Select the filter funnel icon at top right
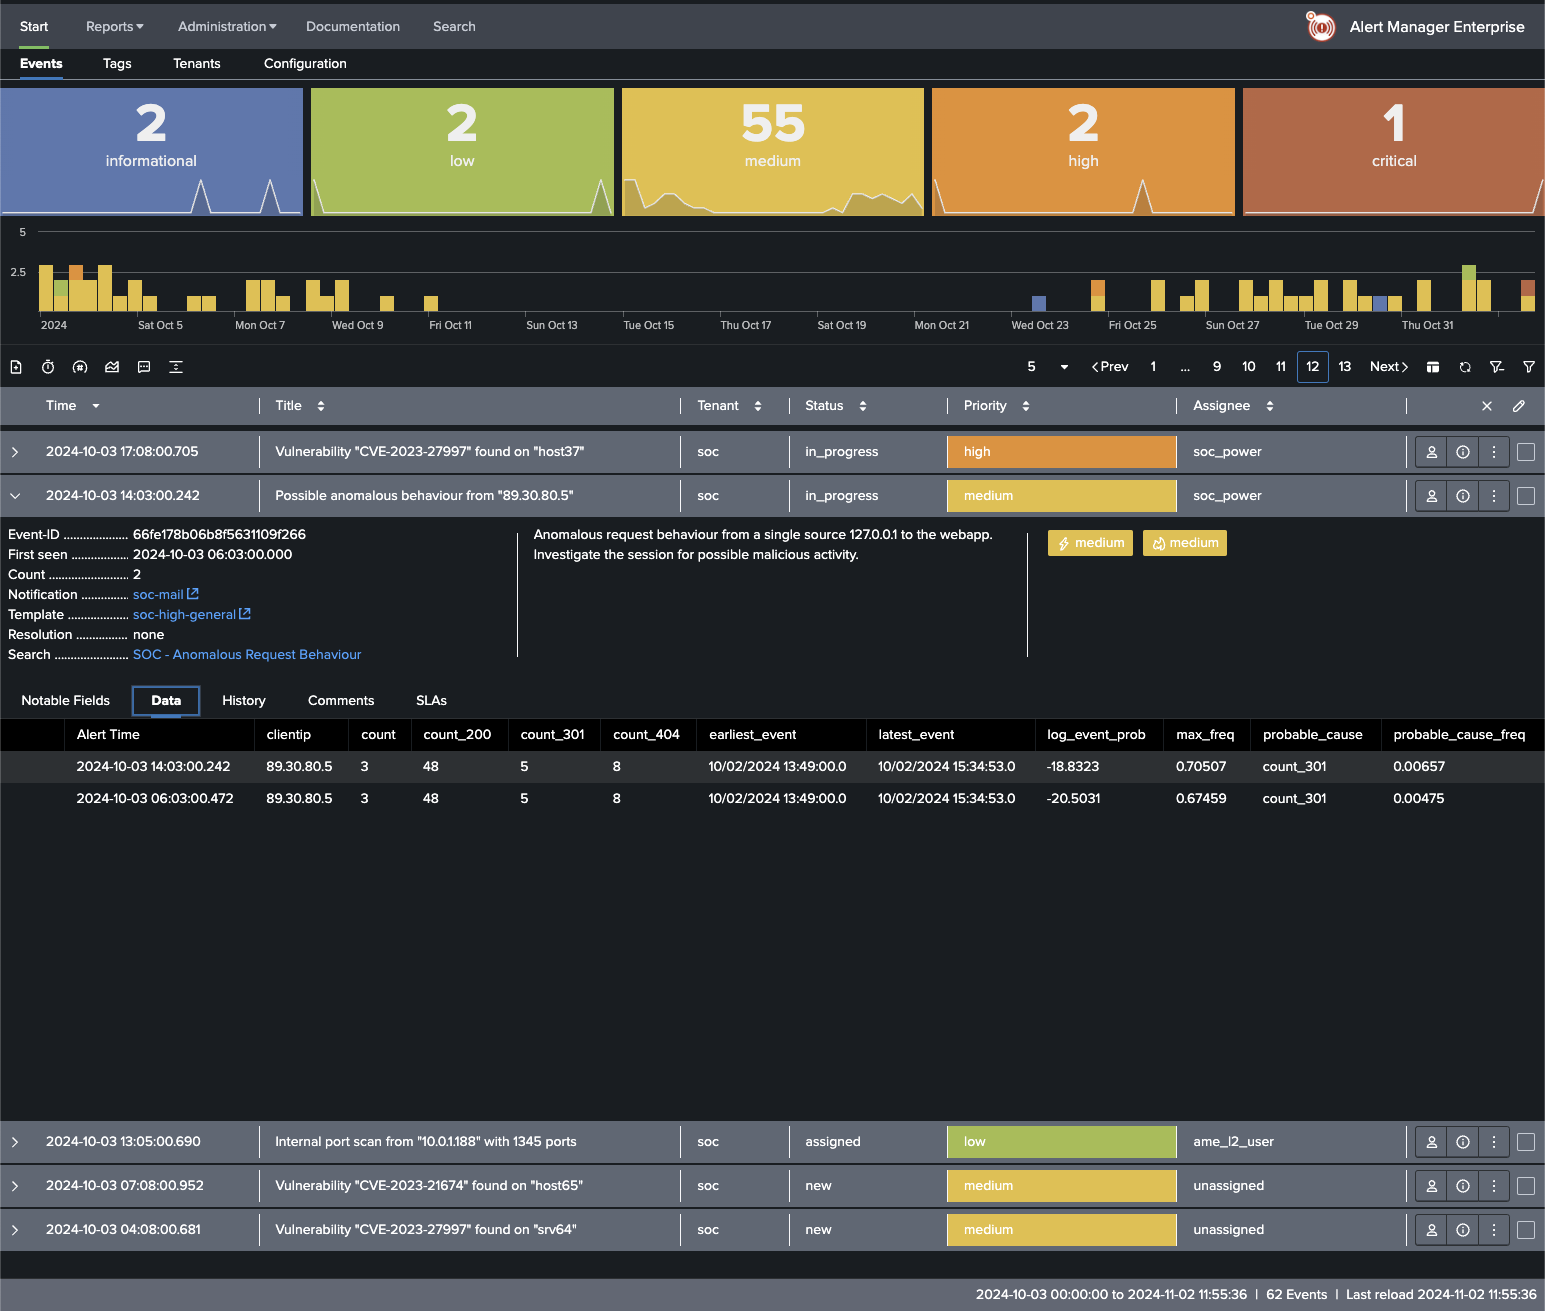 tap(1529, 367)
